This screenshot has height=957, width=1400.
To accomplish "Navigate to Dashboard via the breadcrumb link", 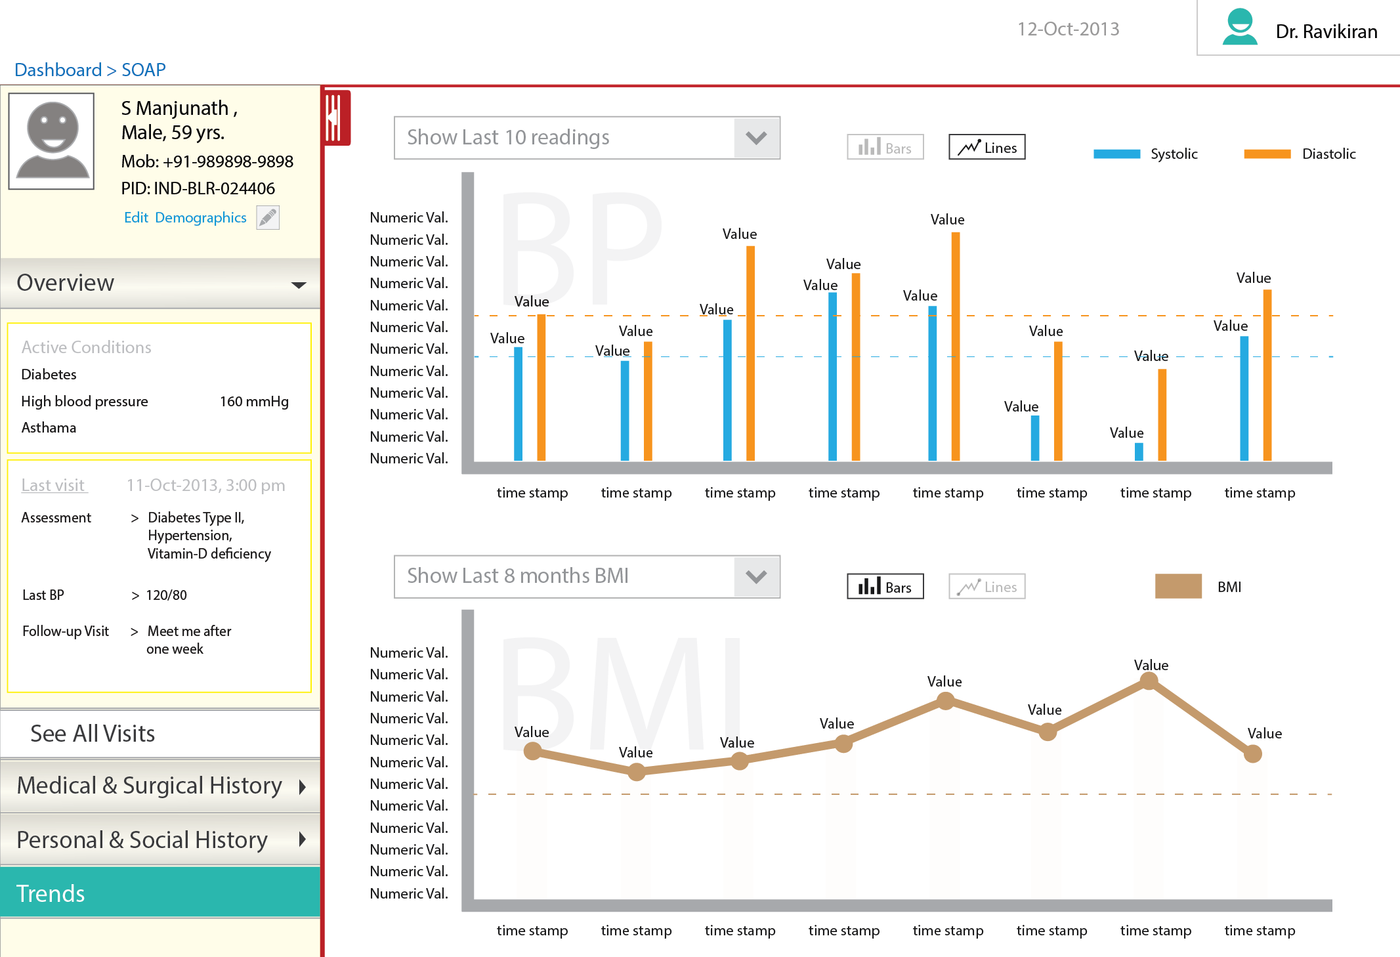I will 57,70.
